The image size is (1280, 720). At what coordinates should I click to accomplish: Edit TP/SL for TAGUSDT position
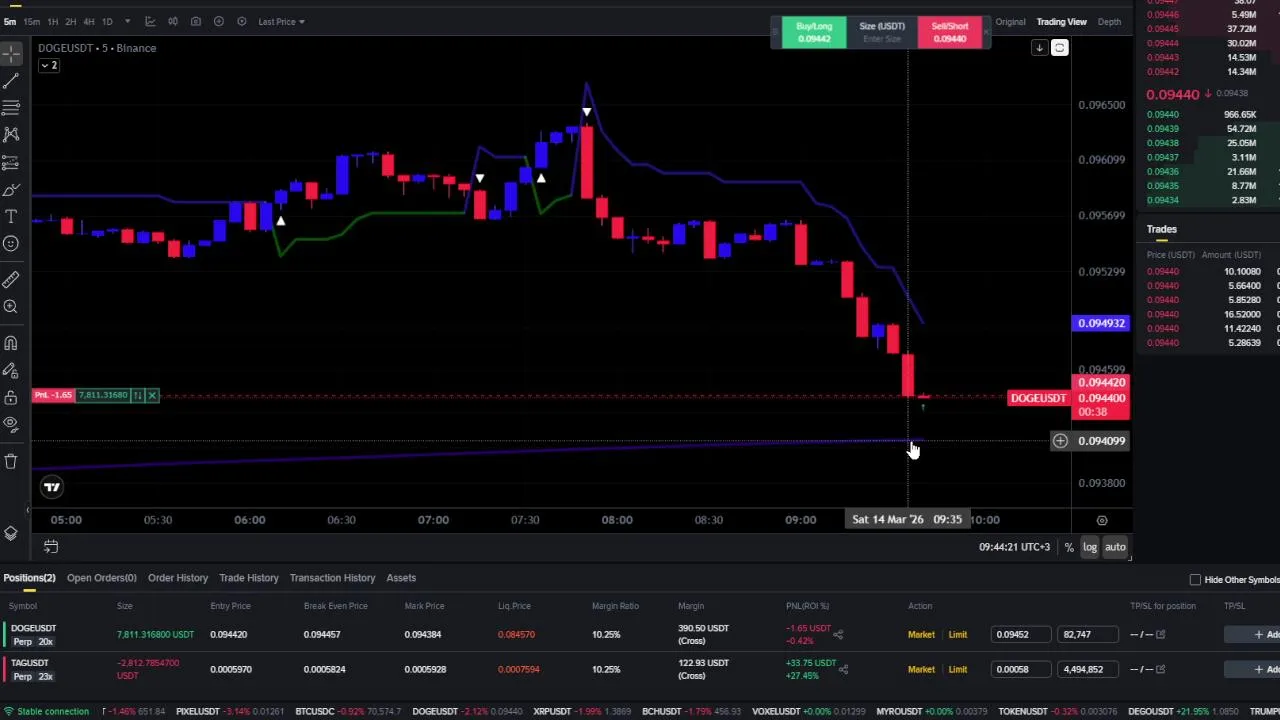click(1161, 670)
